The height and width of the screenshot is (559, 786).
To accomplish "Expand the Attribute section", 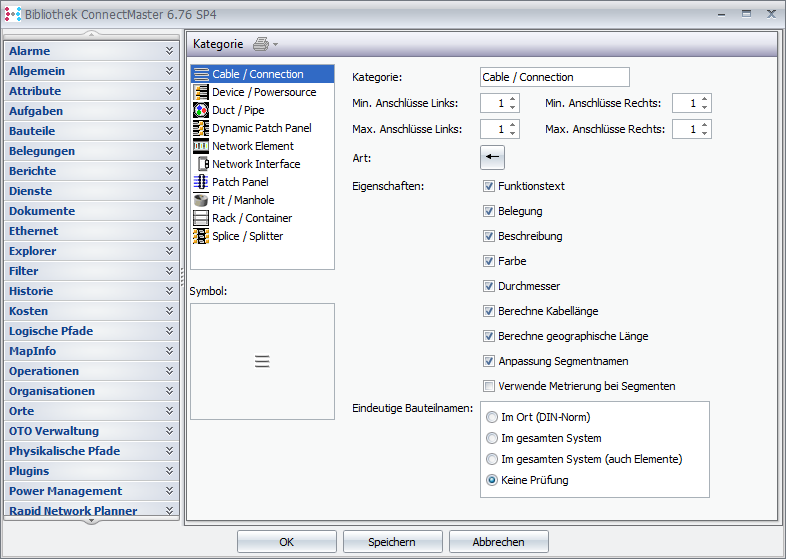I will (91, 91).
